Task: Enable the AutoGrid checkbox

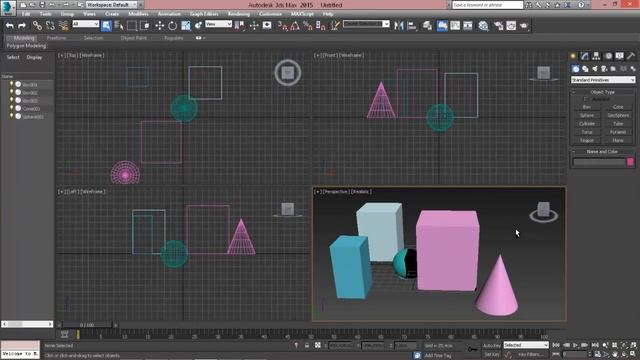Action: point(586,99)
